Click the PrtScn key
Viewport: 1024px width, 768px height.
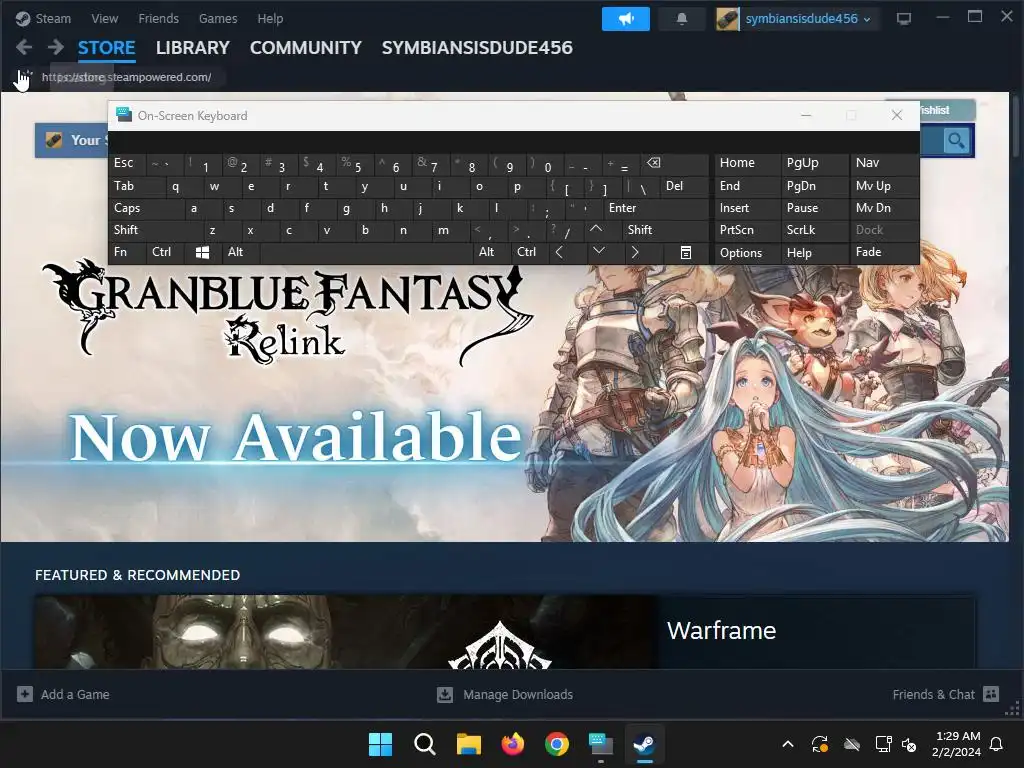(747, 230)
